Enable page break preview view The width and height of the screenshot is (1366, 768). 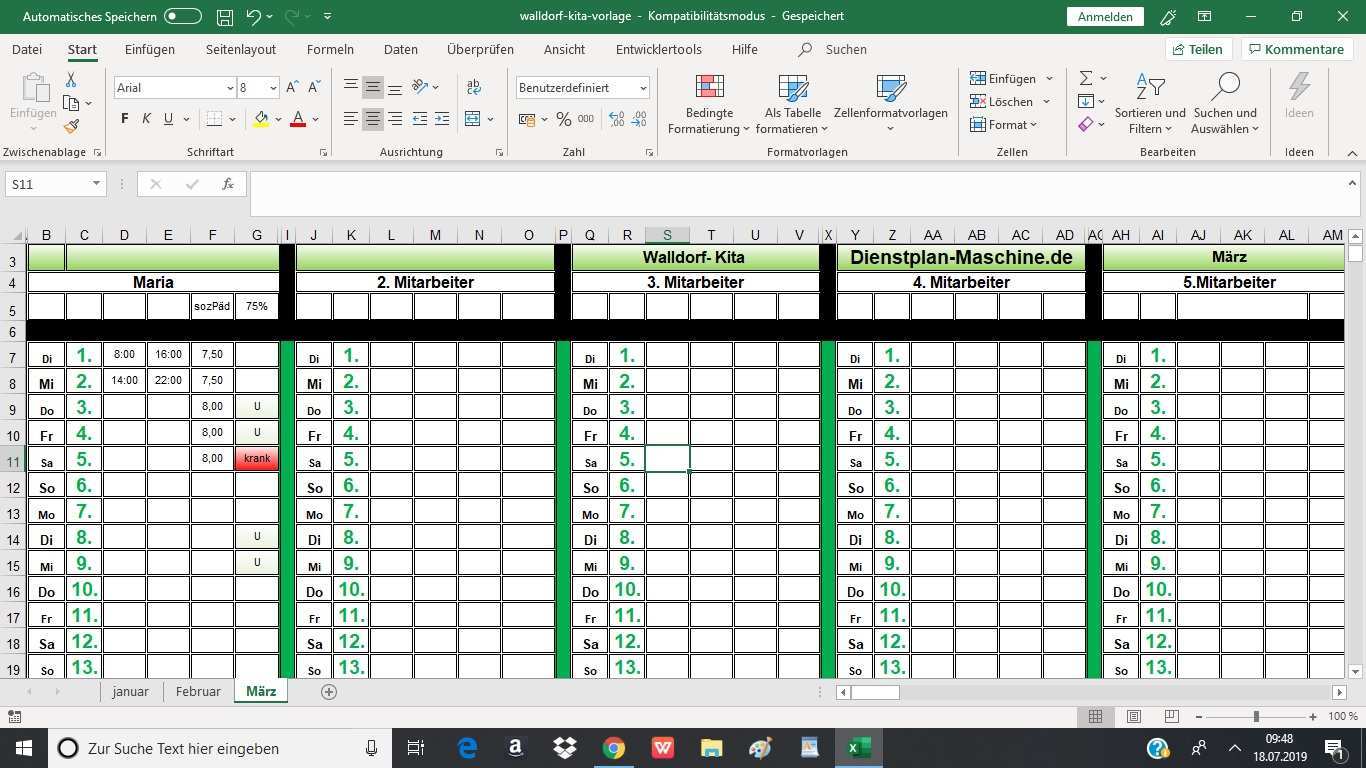coord(1171,716)
